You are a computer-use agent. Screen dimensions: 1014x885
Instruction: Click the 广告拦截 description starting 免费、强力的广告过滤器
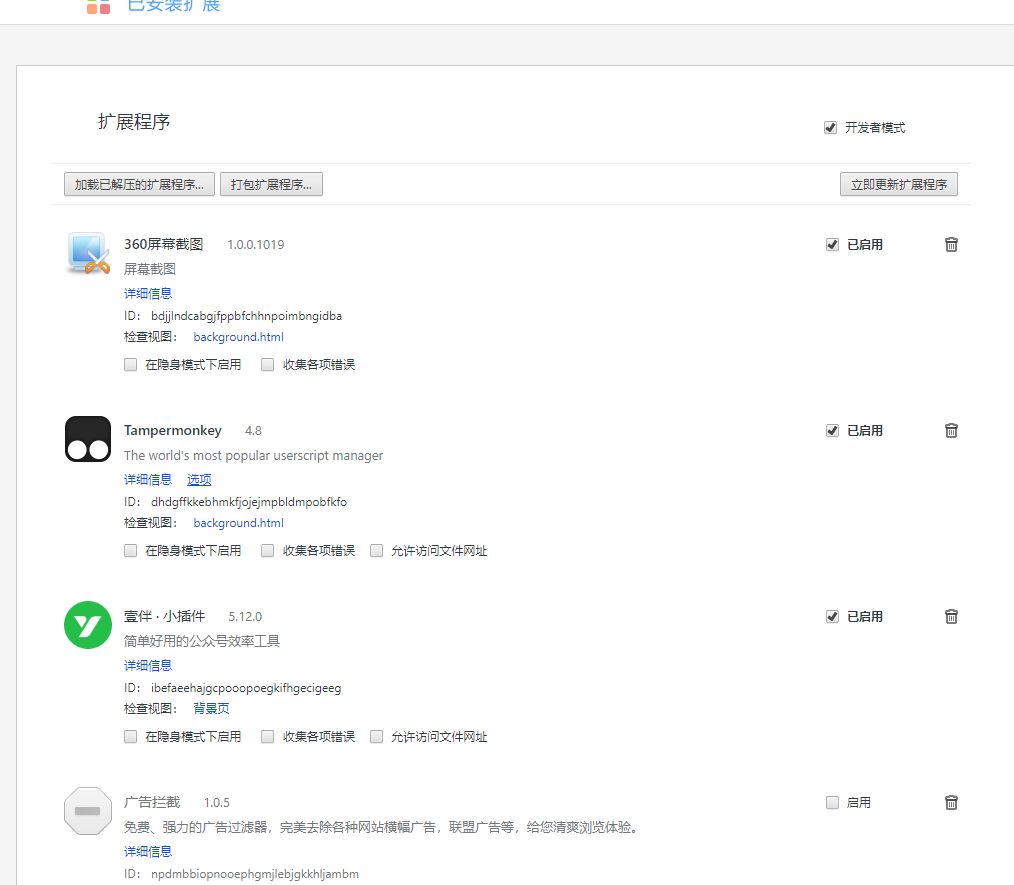tap(382, 827)
